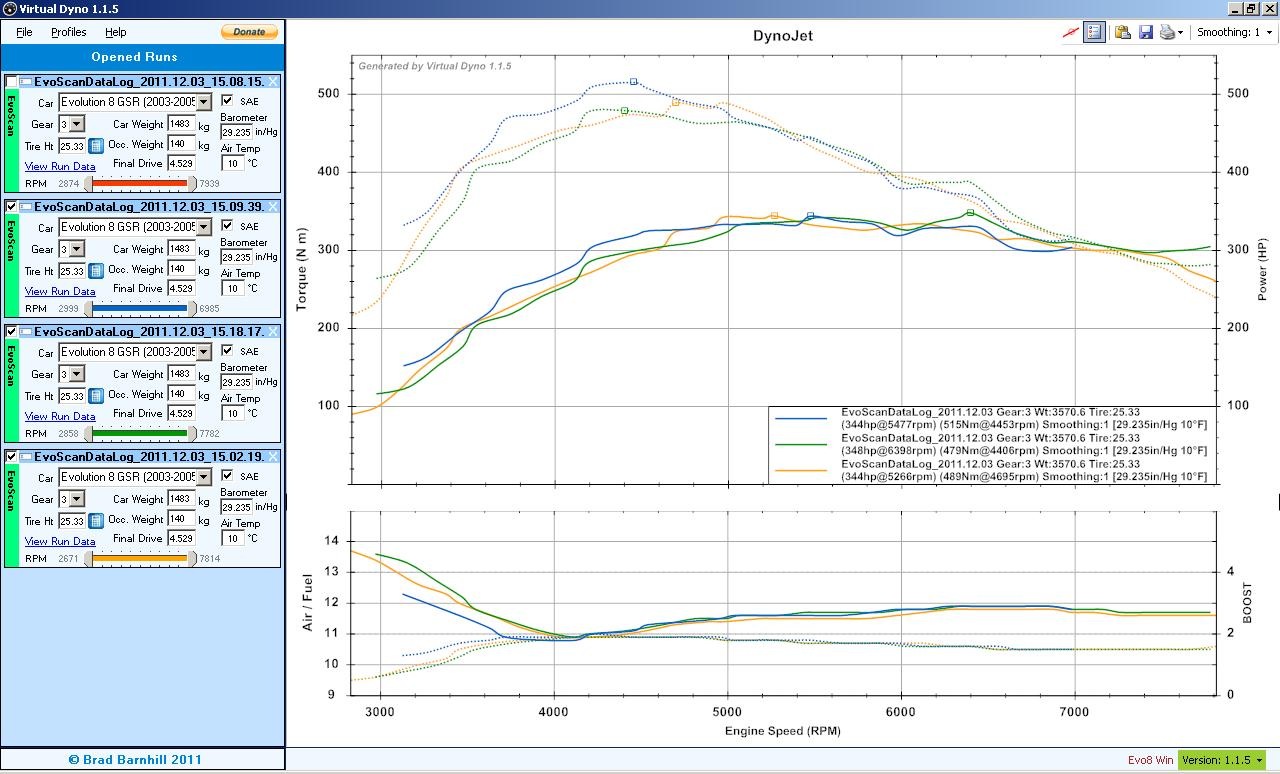The width and height of the screenshot is (1280, 774).
Task: Print the dyno graph
Action: (1167, 32)
